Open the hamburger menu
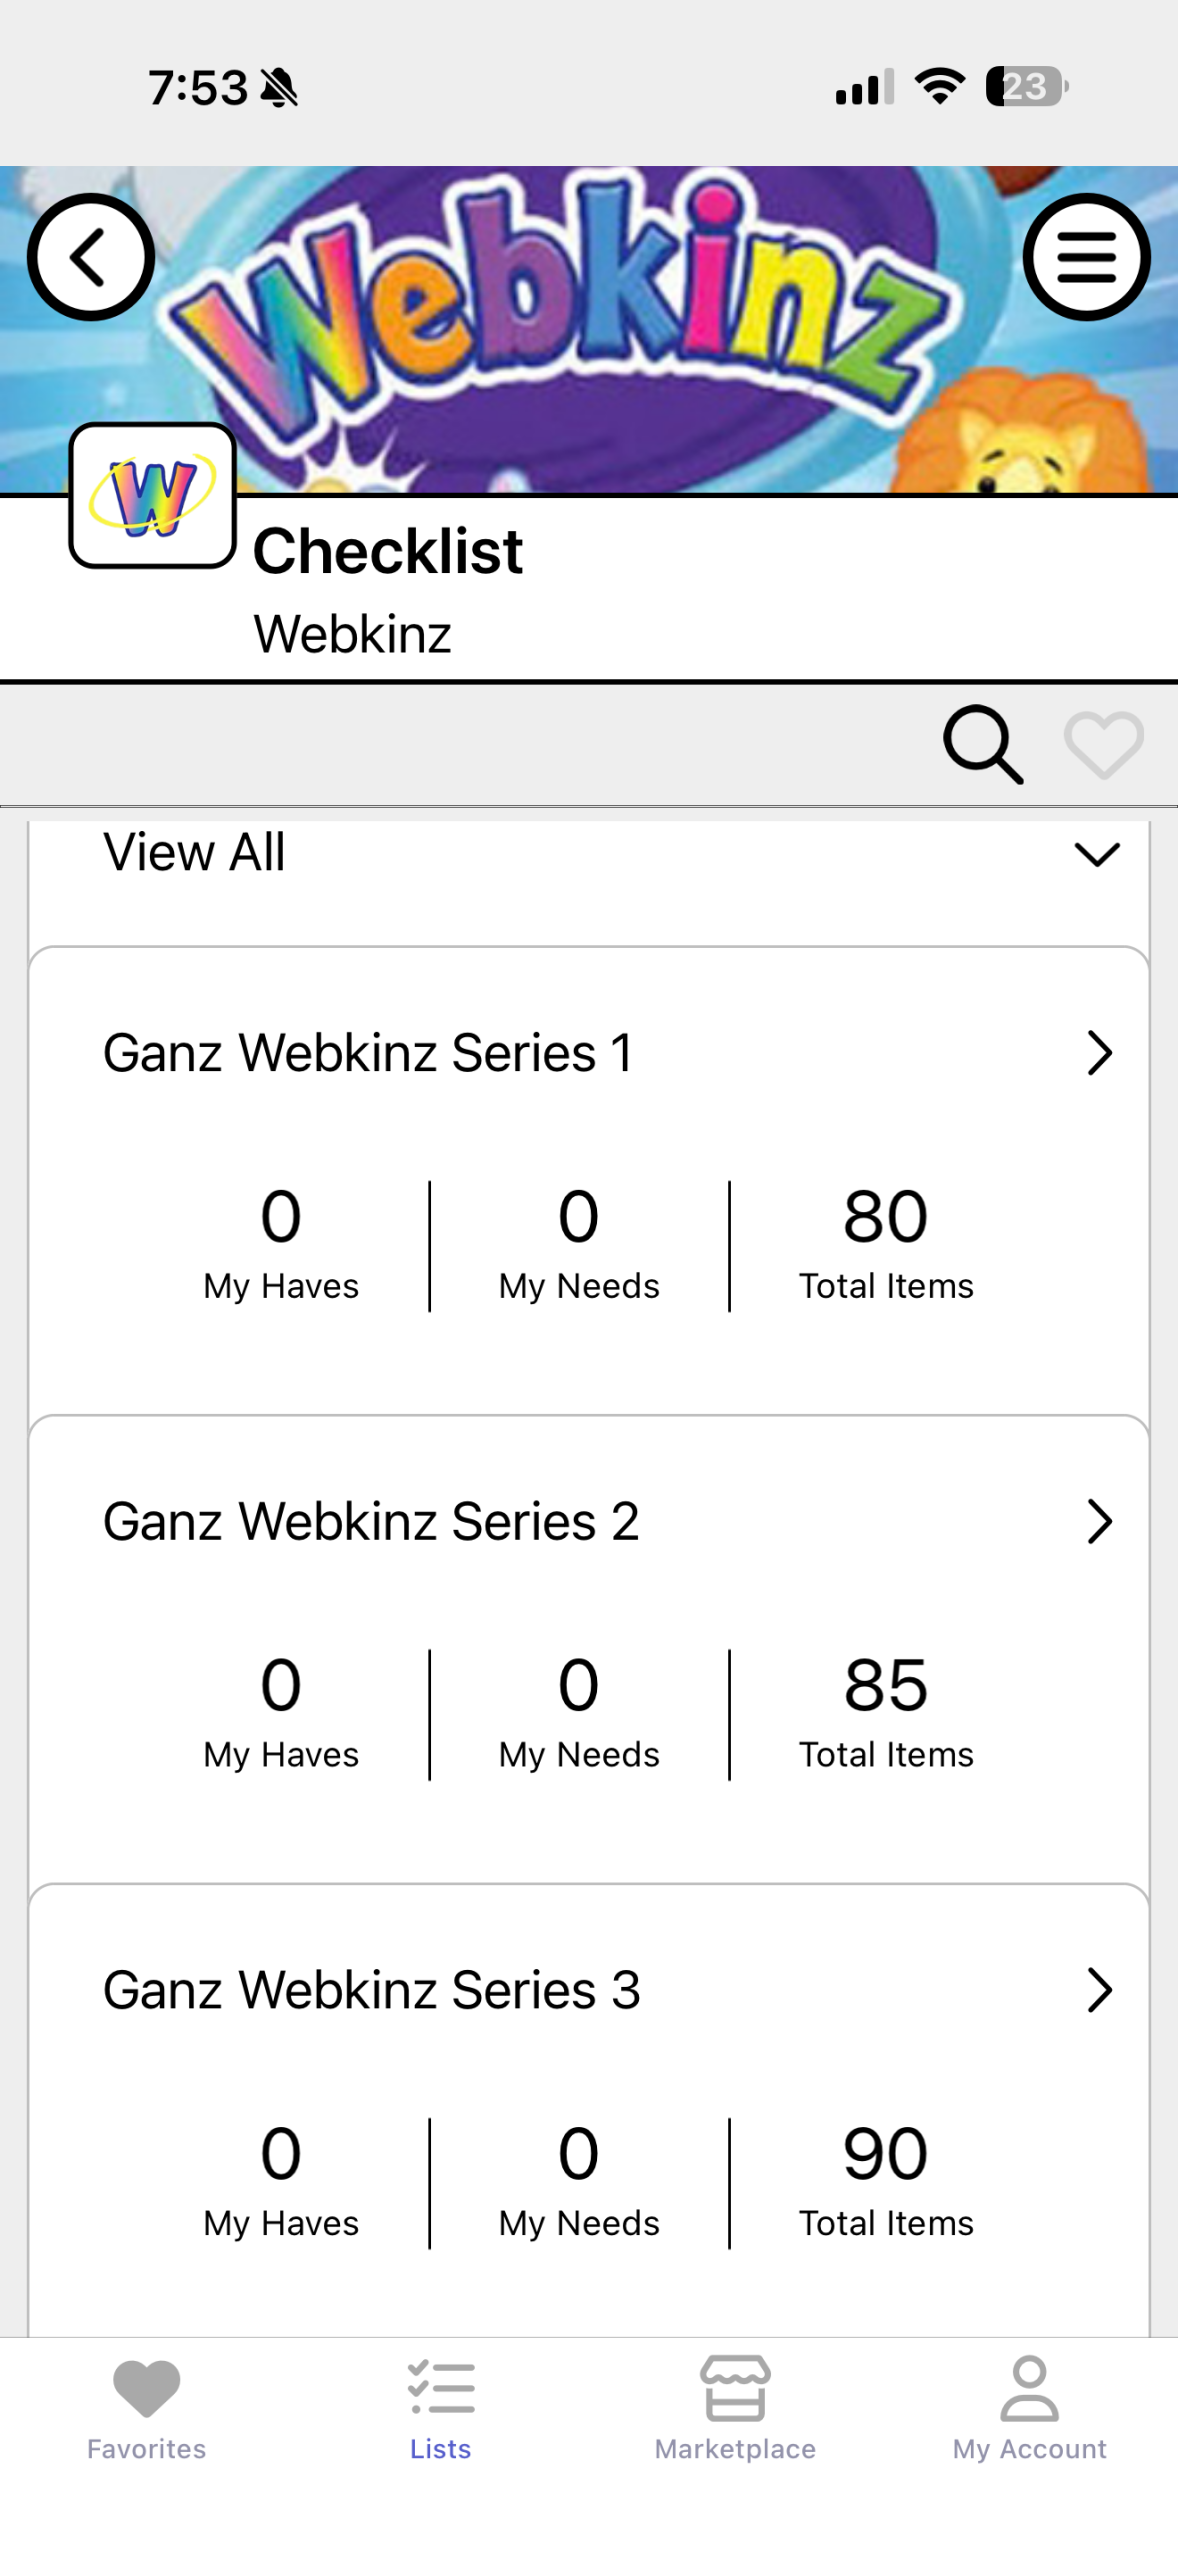 1086,257
